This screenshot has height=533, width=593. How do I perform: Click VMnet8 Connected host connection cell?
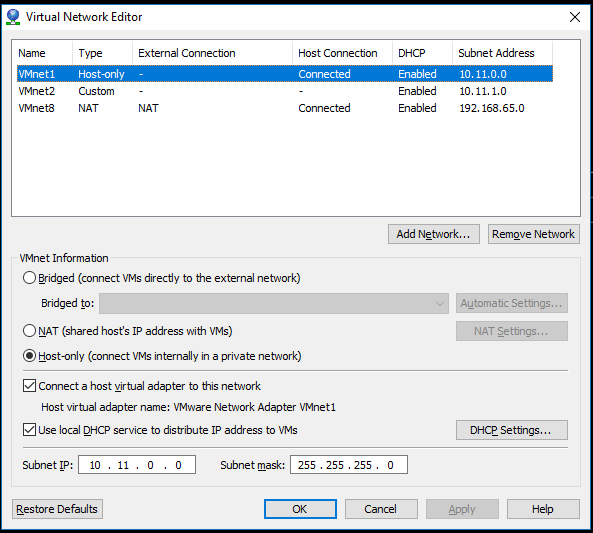point(324,108)
